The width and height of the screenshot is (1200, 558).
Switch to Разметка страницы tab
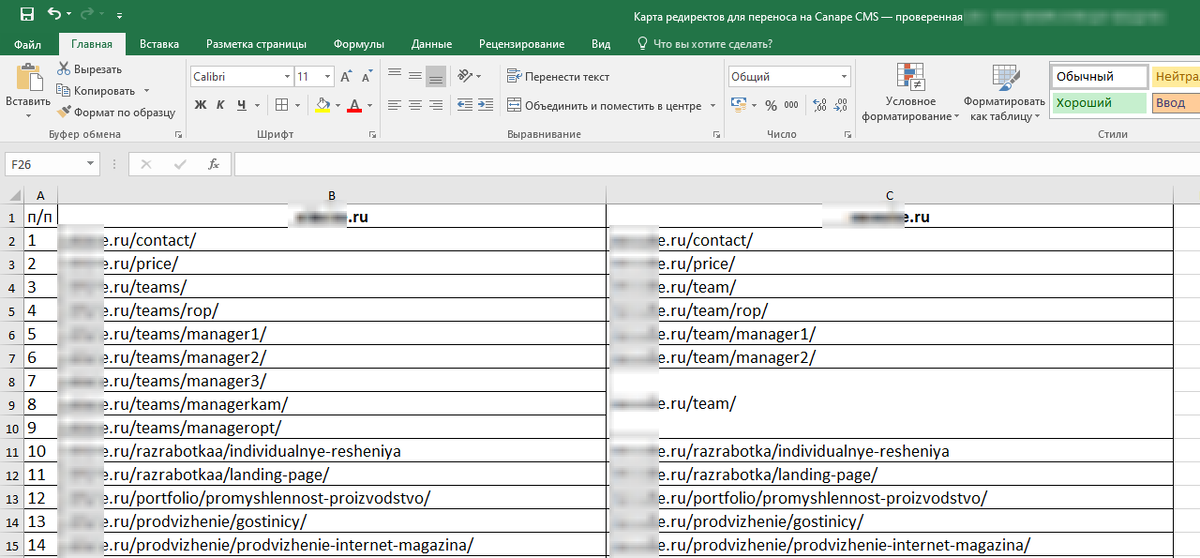pyautogui.click(x=256, y=44)
